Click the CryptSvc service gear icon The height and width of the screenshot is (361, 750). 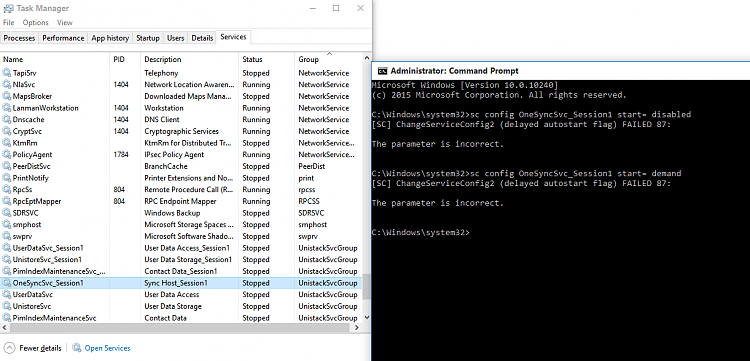point(6,131)
